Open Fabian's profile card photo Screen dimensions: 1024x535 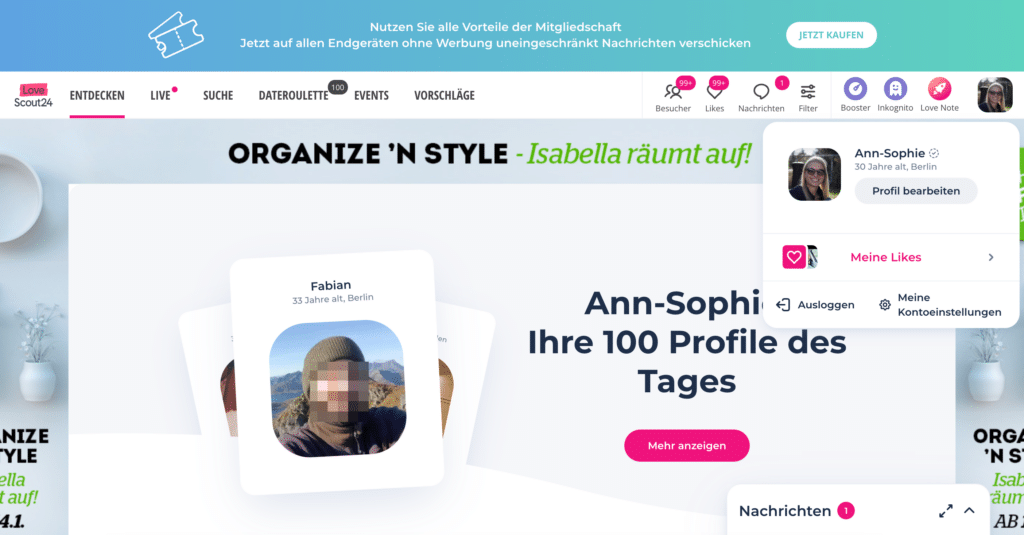338,388
